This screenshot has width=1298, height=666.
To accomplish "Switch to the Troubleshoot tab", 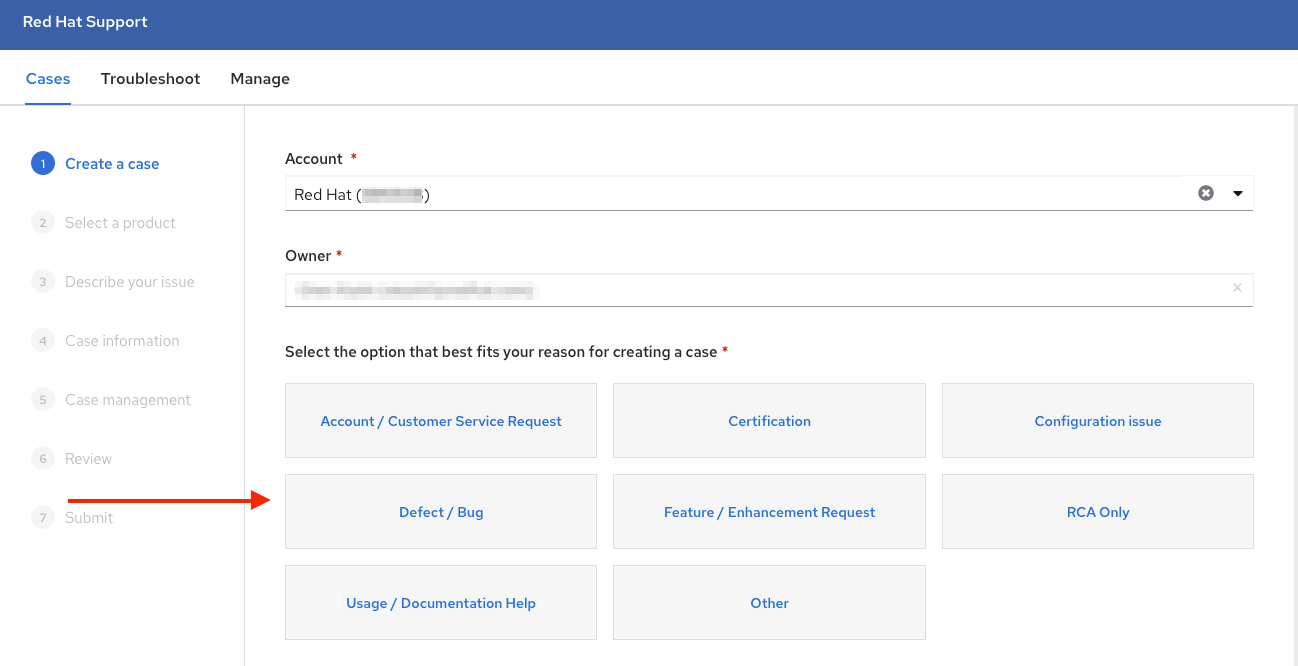I will 150,79.
